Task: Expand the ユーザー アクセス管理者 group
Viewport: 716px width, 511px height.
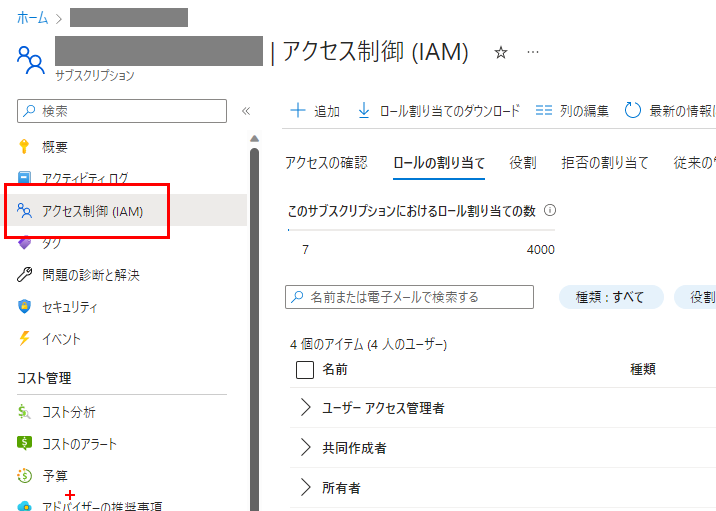Action: click(x=305, y=407)
